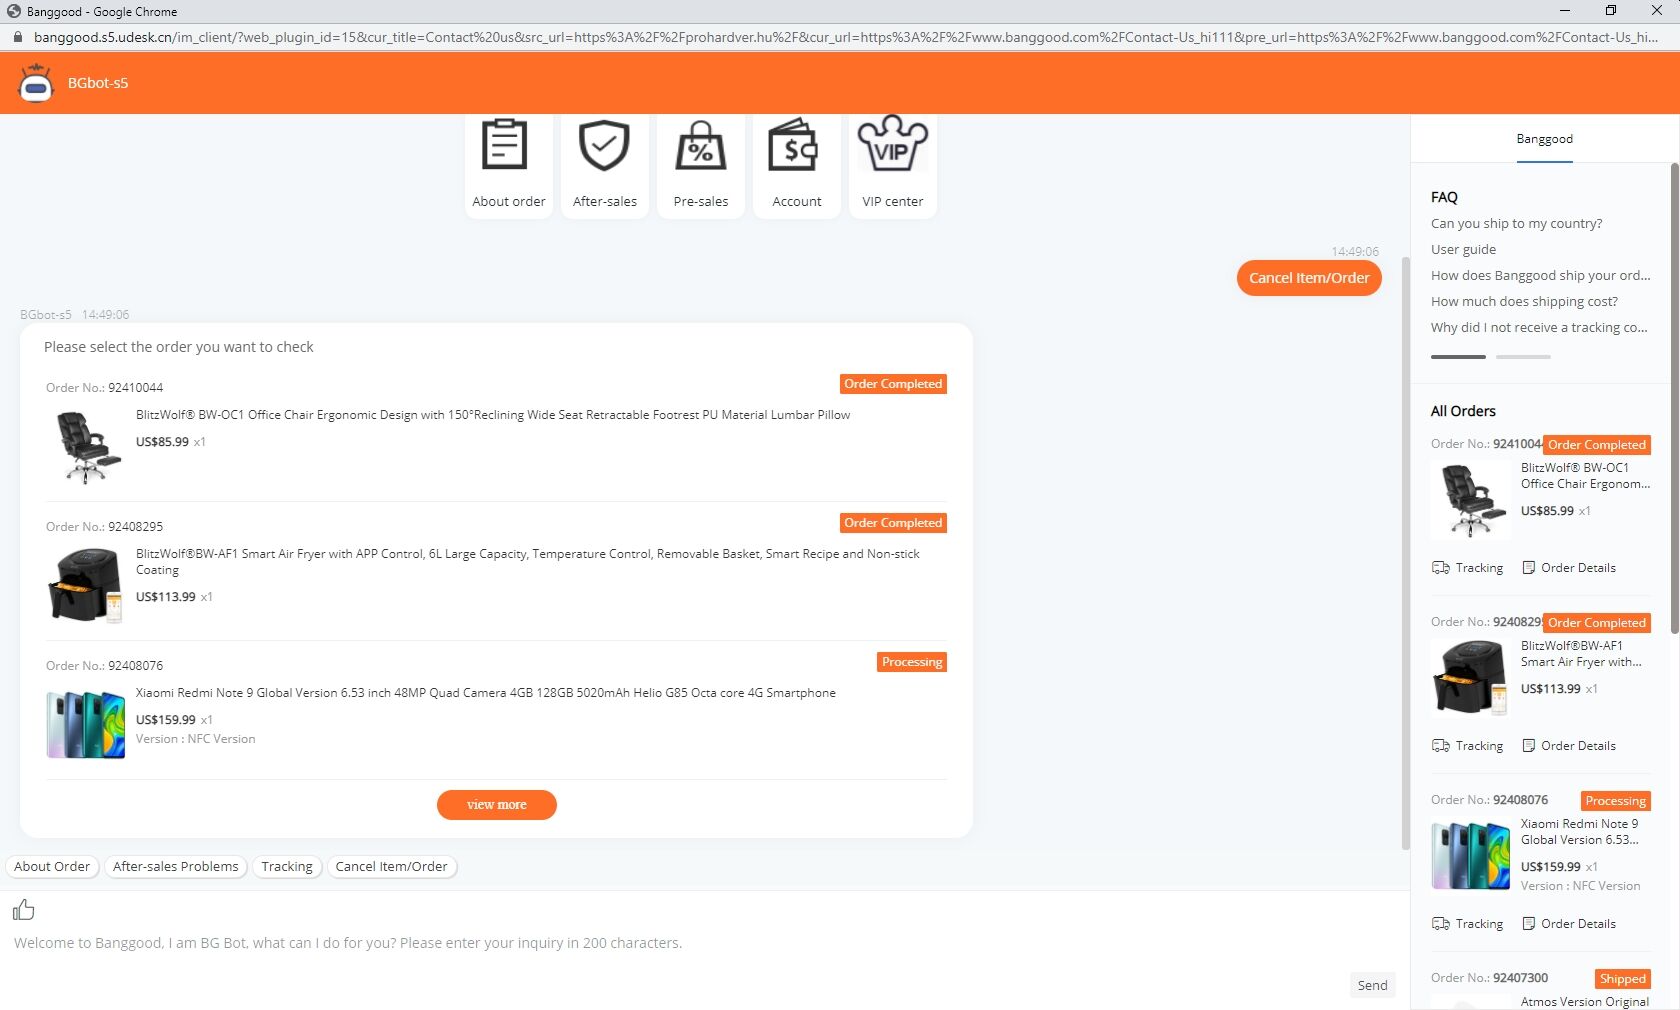
Task: Select air fryer thumbnail in chat order list
Action: pyautogui.click(x=86, y=586)
